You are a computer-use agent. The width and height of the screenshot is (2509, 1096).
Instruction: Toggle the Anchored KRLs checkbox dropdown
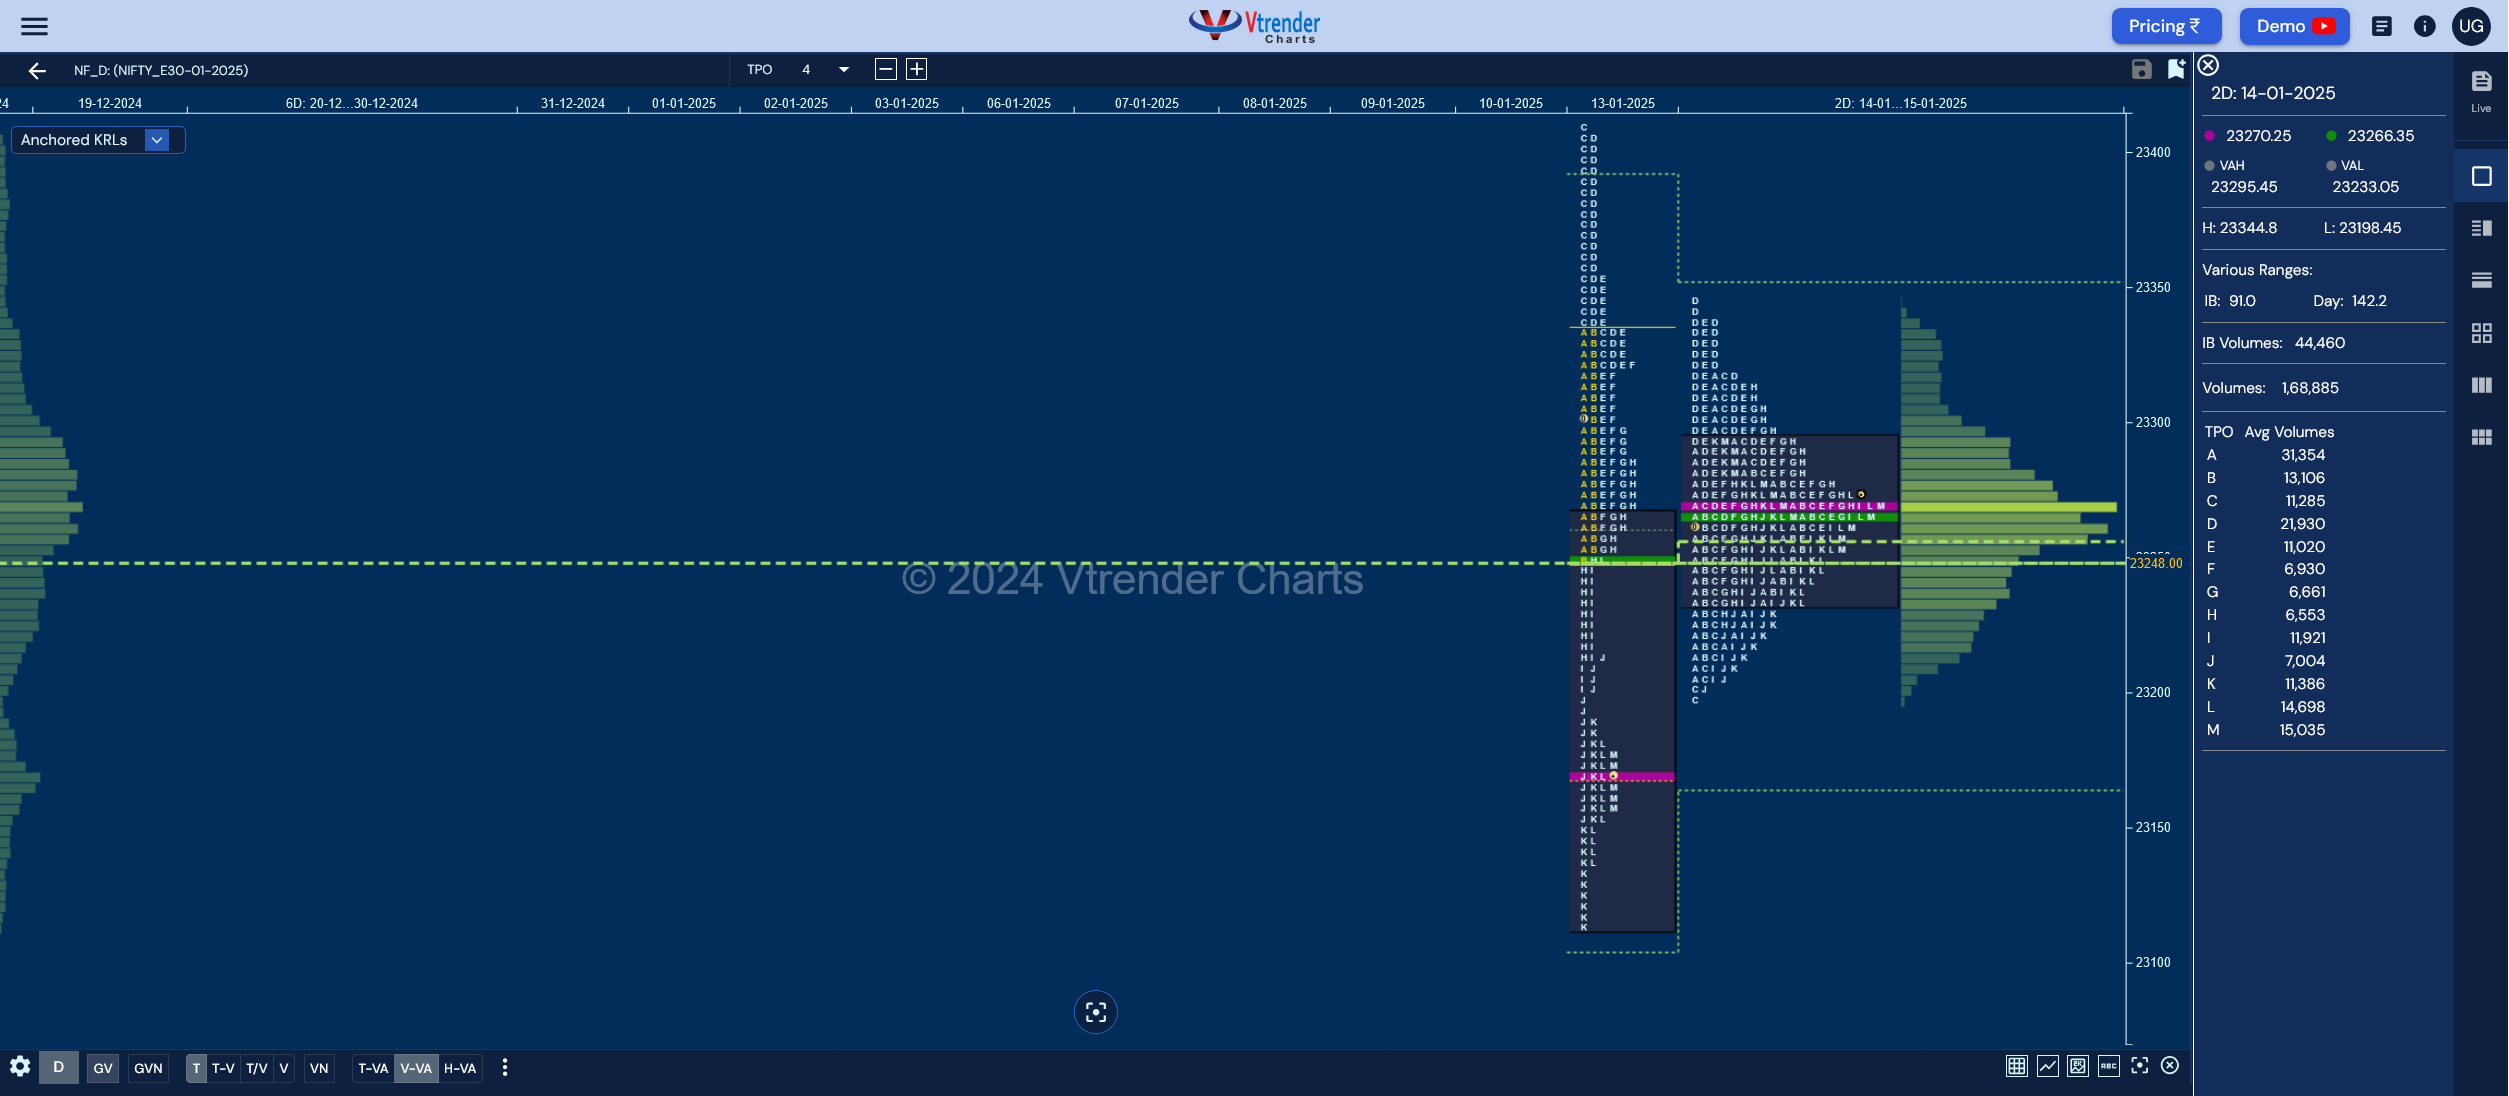pos(157,139)
